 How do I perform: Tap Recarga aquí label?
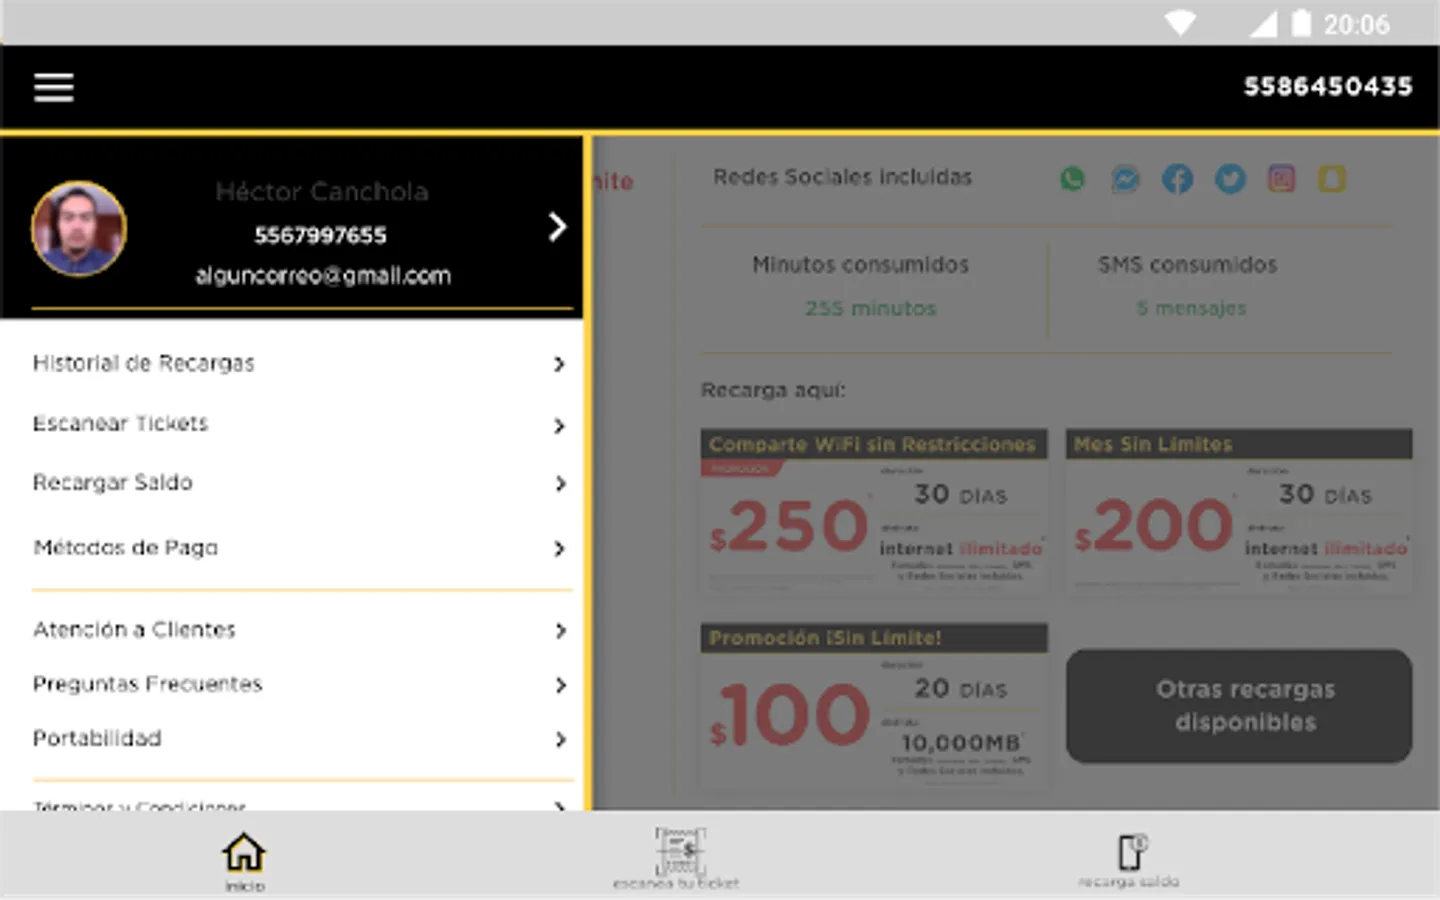pyautogui.click(x=773, y=390)
